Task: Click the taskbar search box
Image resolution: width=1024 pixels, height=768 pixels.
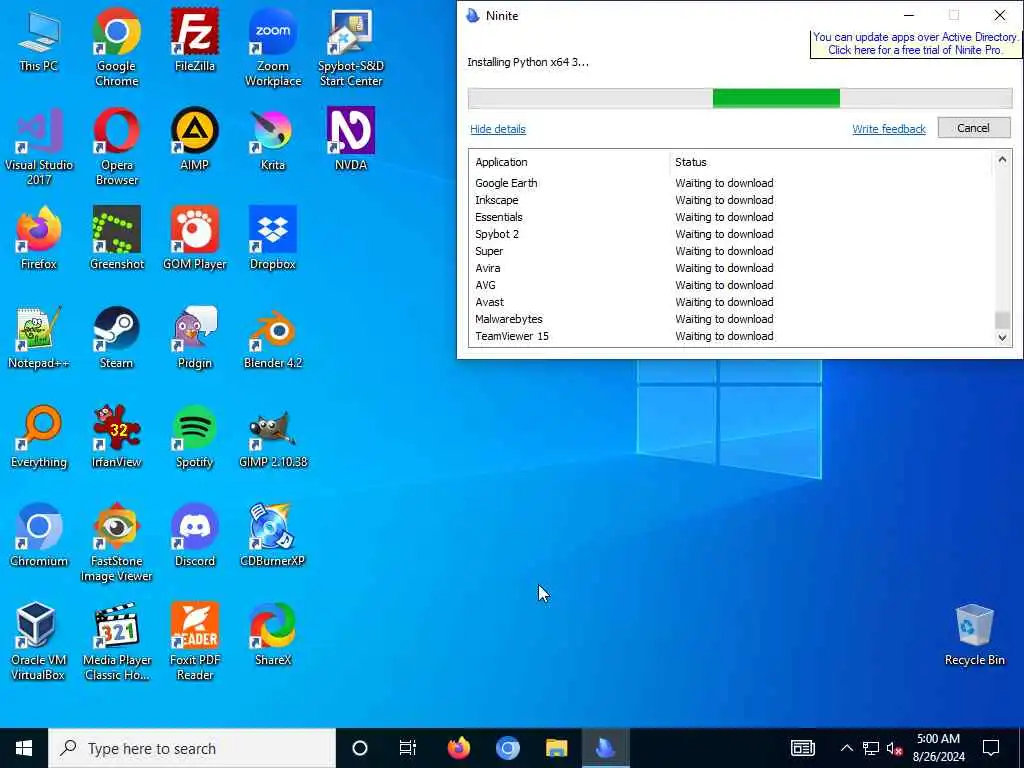Action: [192, 748]
